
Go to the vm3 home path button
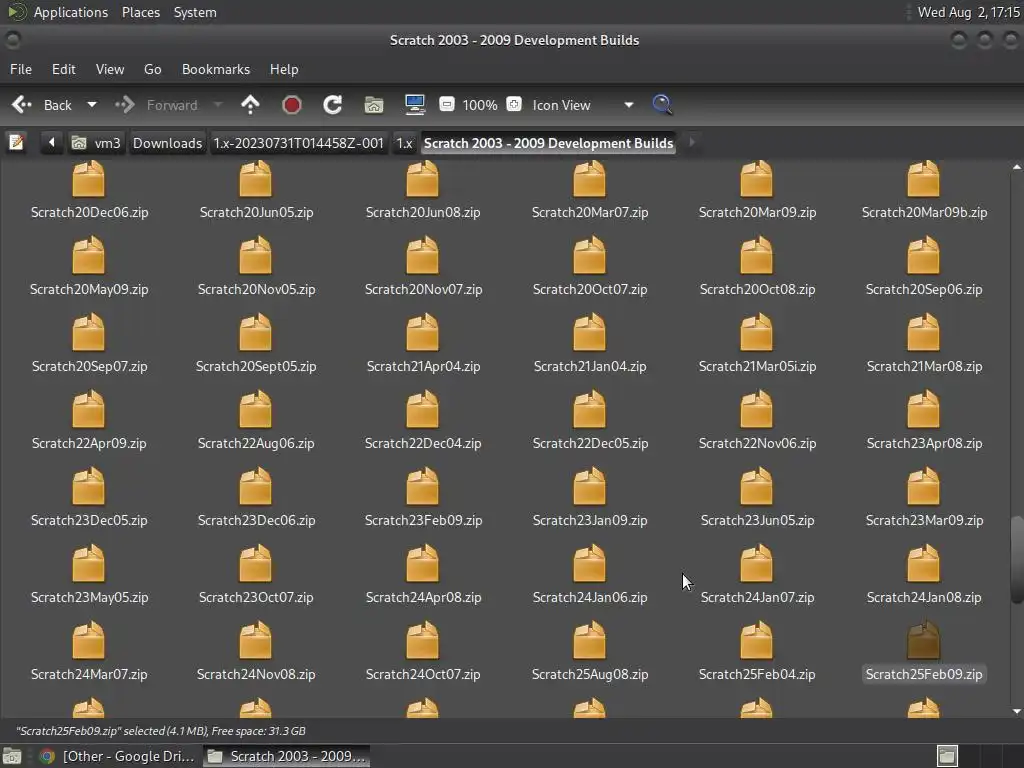click(x=96, y=143)
